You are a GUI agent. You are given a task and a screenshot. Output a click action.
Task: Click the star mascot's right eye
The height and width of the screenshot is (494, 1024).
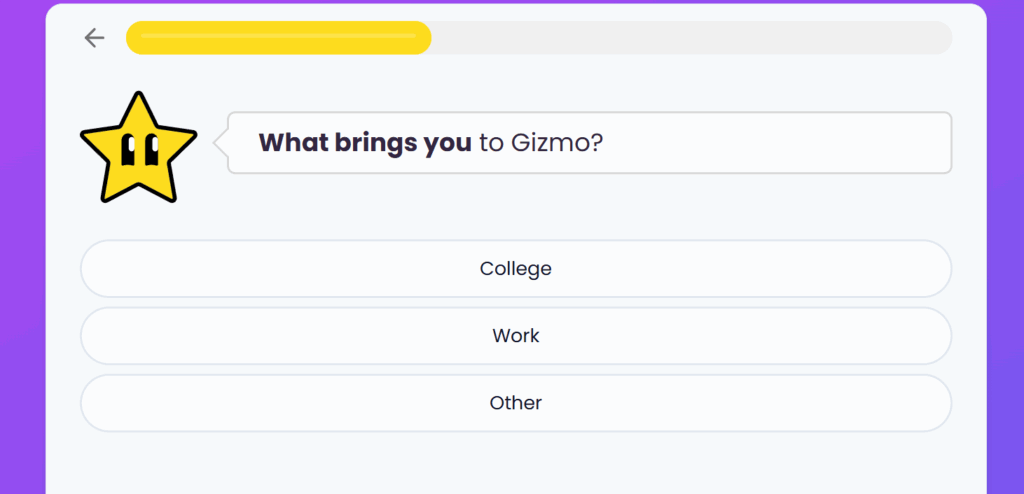151,149
